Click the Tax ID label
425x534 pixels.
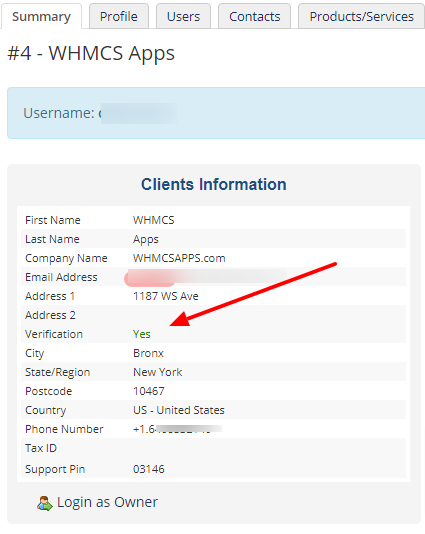(41, 448)
